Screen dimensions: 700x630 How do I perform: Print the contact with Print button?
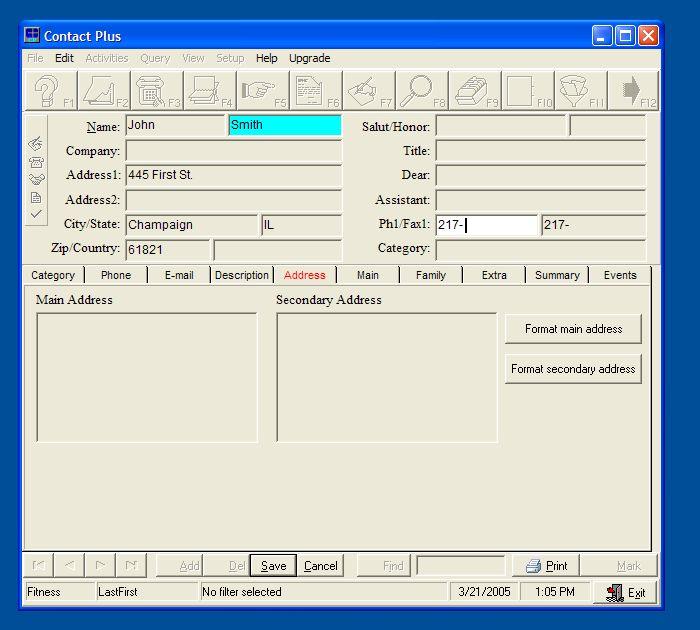[546, 566]
